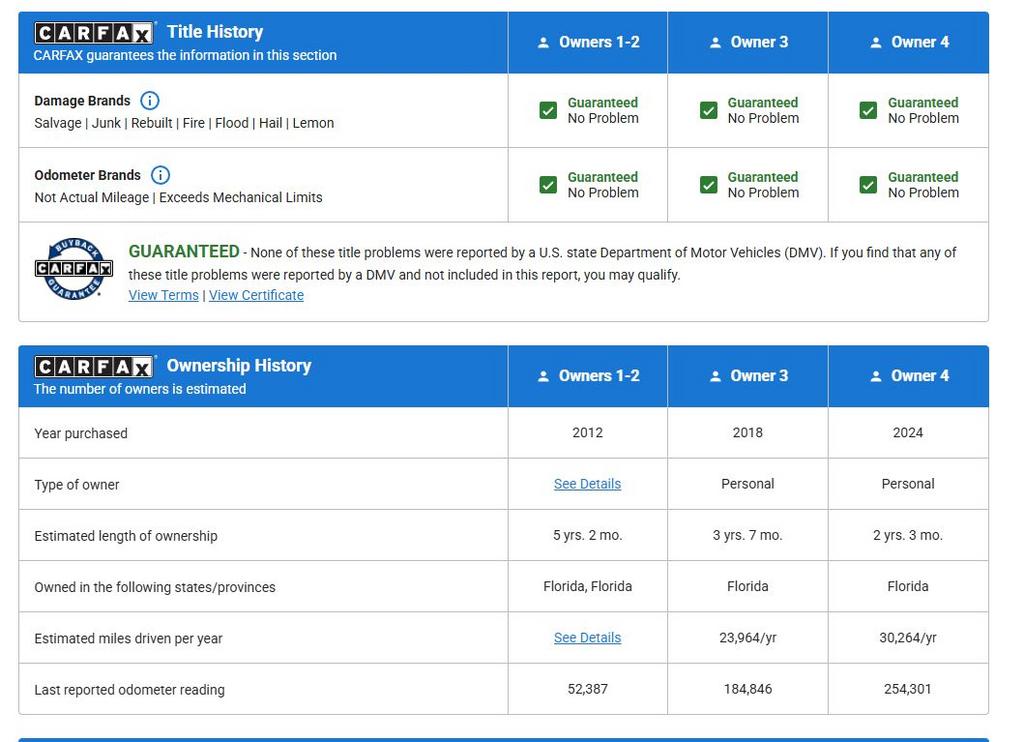Click the Odometer Brands info icon

pyautogui.click(x=160, y=175)
